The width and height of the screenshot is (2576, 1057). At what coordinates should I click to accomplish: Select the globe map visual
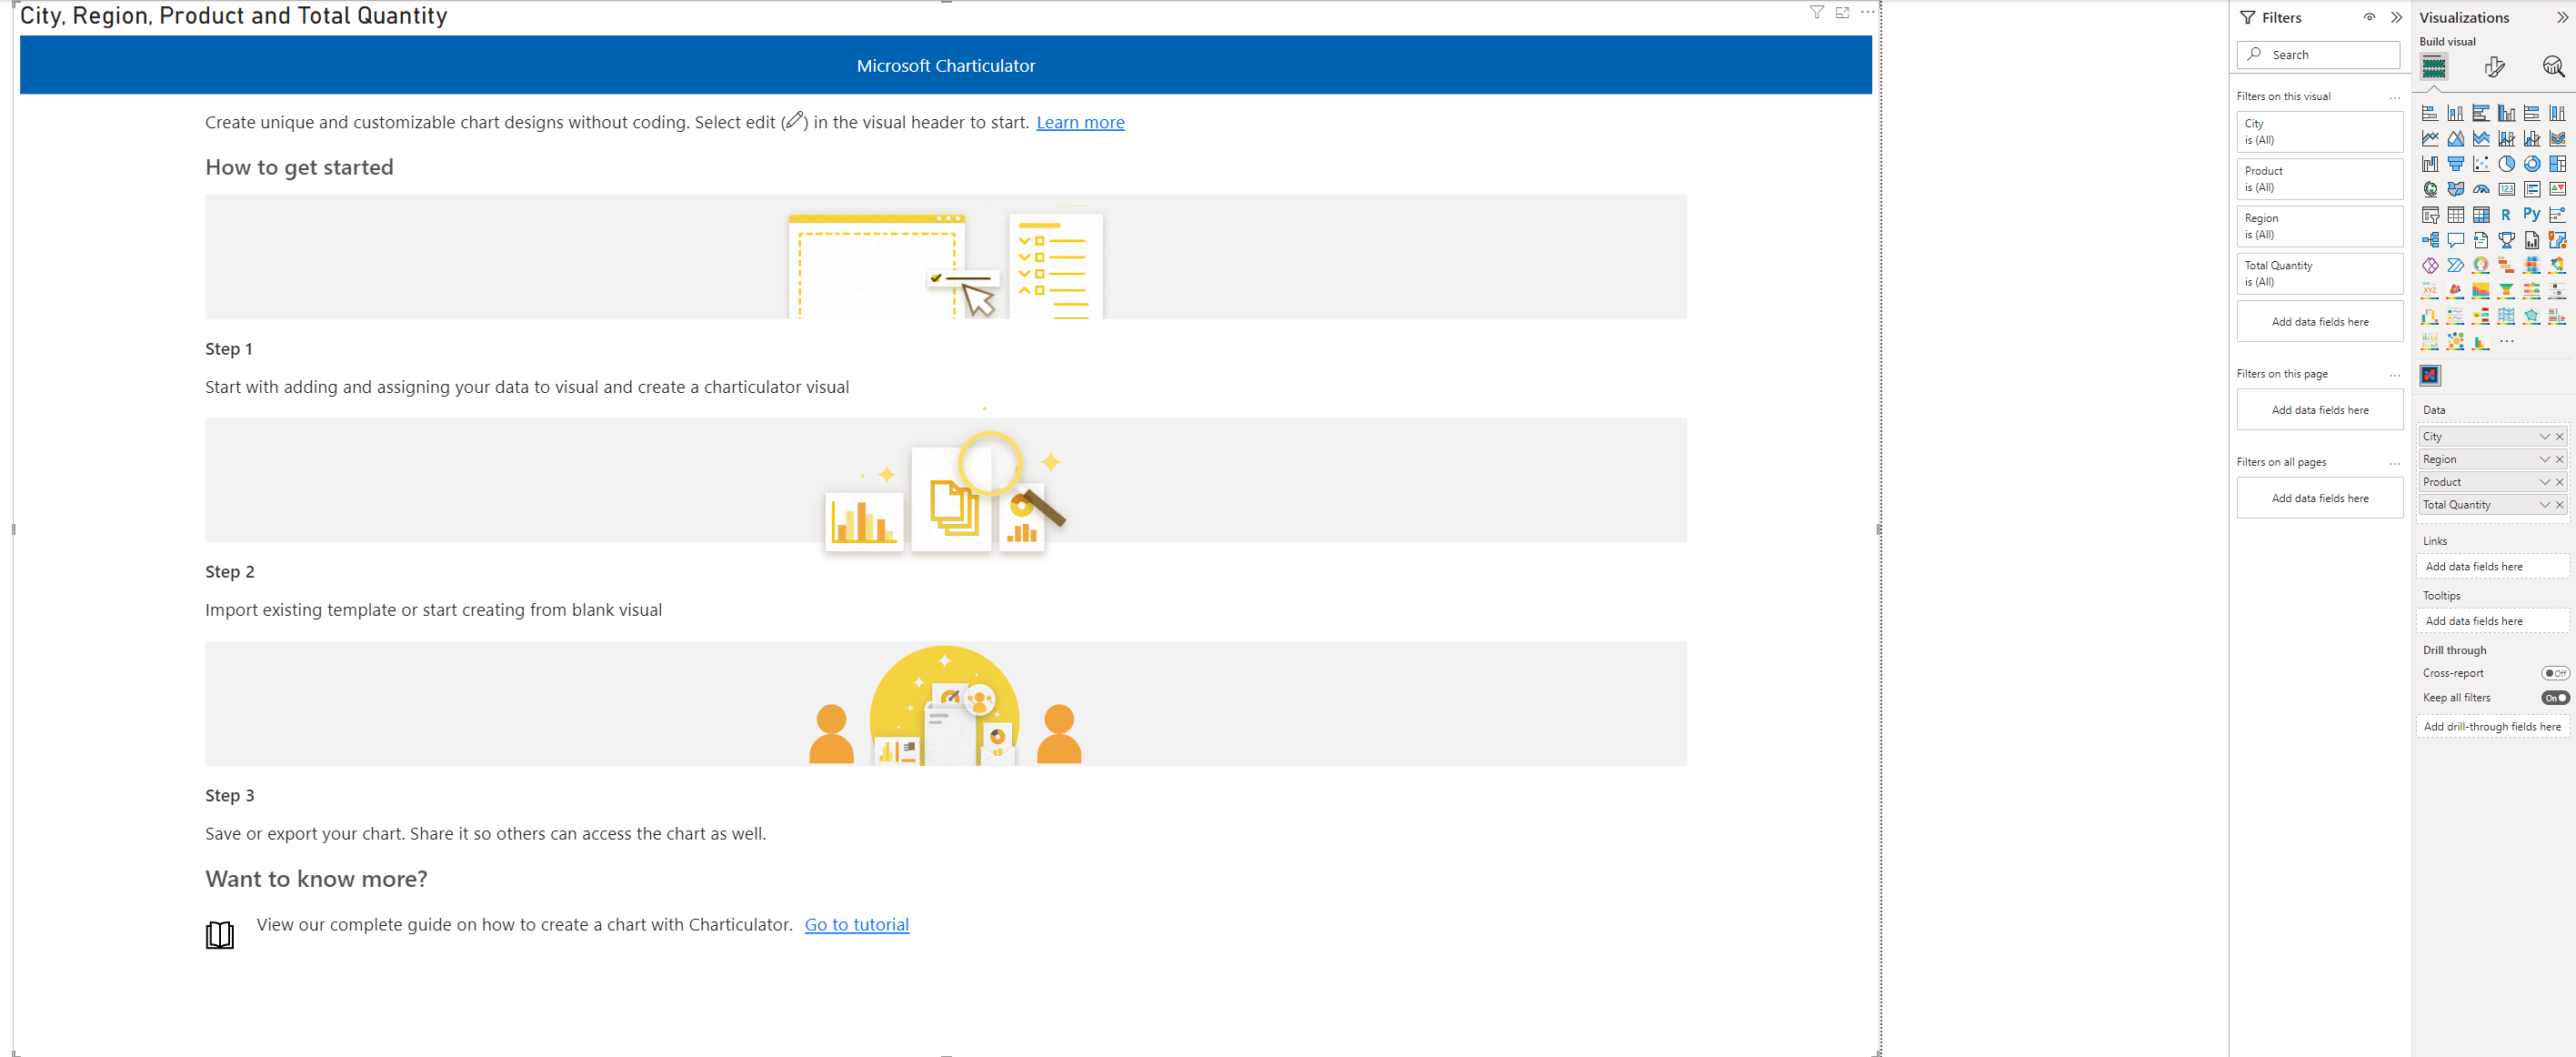click(x=2430, y=189)
